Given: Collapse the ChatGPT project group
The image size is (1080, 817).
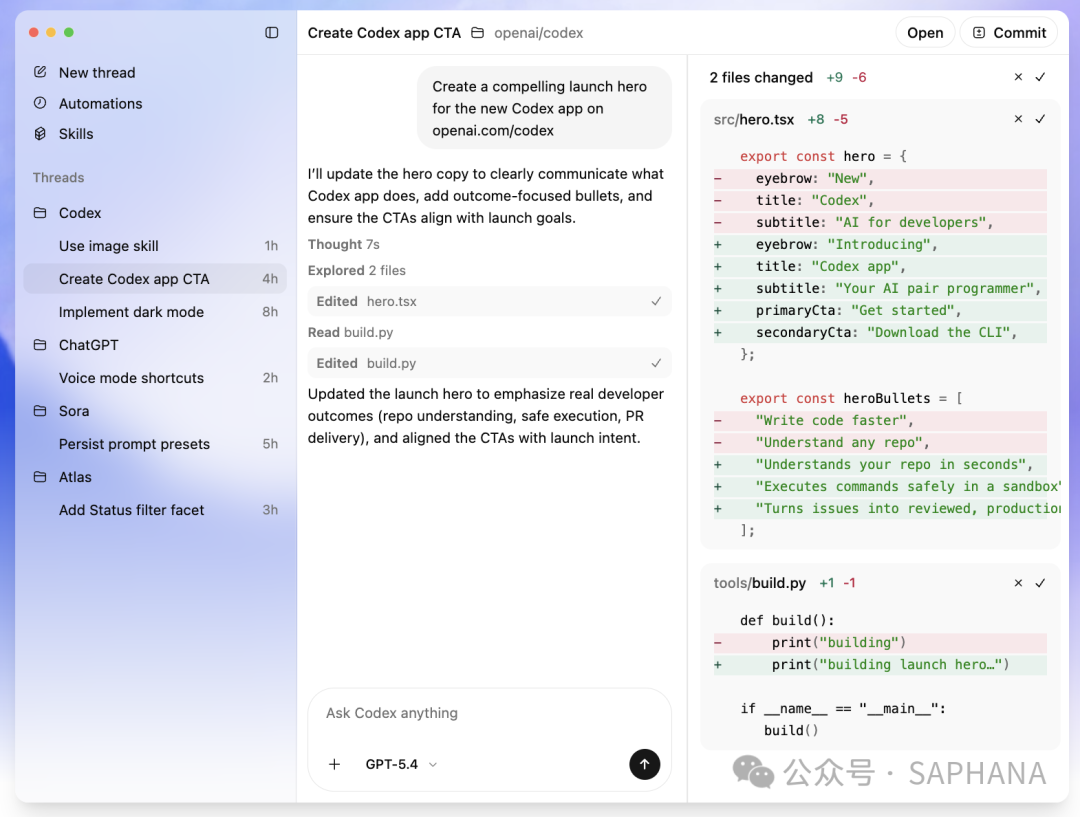Looking at the screenshot, I should pyautogui.click(x=155, y=344).
